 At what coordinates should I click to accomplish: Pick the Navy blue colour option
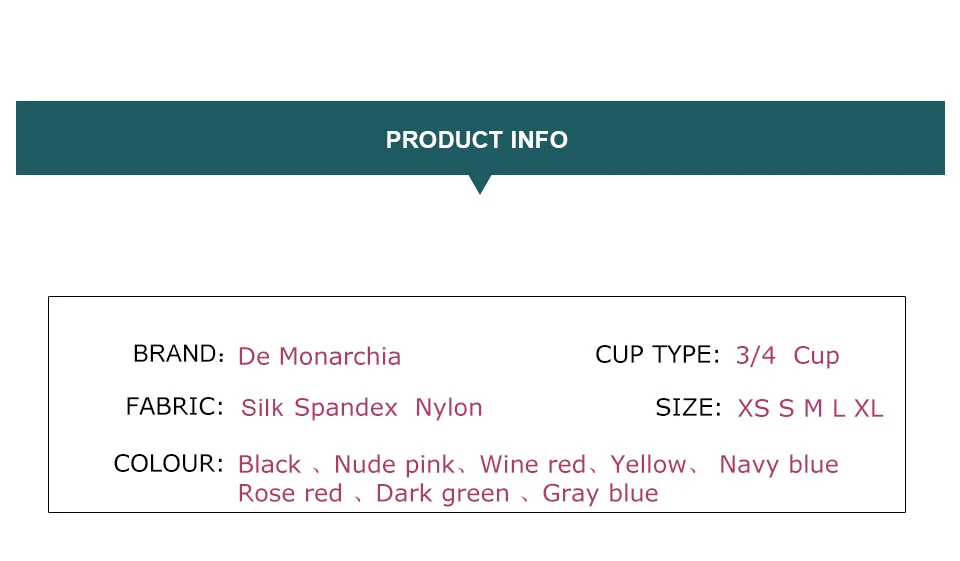tap(779, 465)
